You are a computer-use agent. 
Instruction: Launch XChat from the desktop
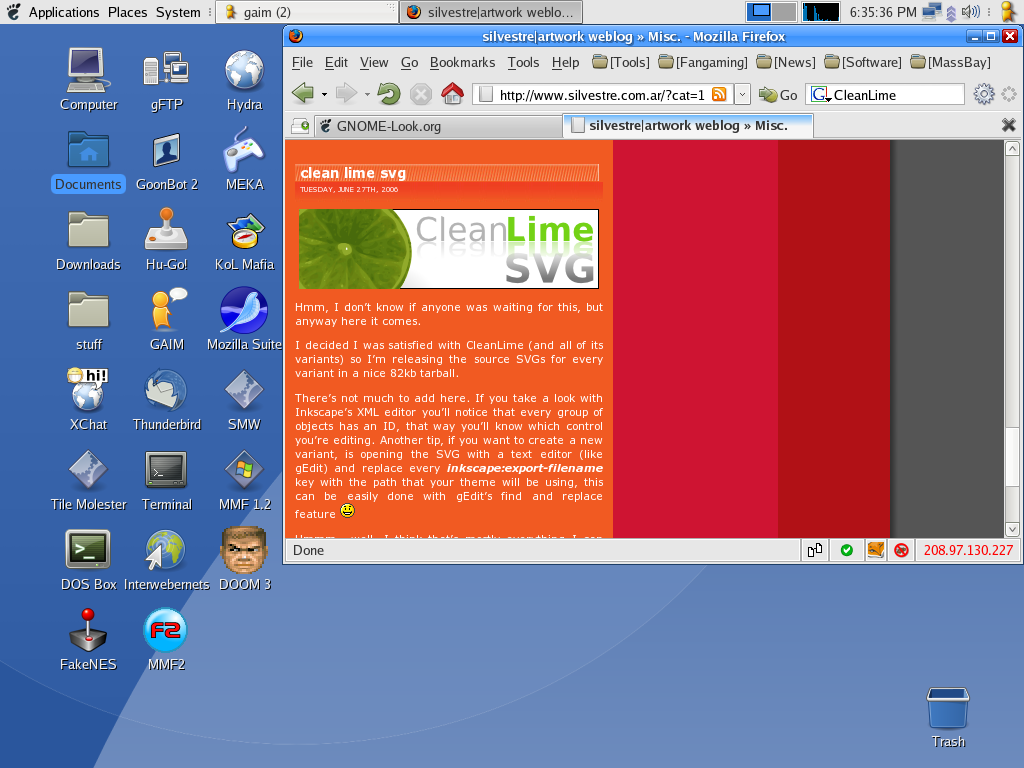(x=88, y=400)
